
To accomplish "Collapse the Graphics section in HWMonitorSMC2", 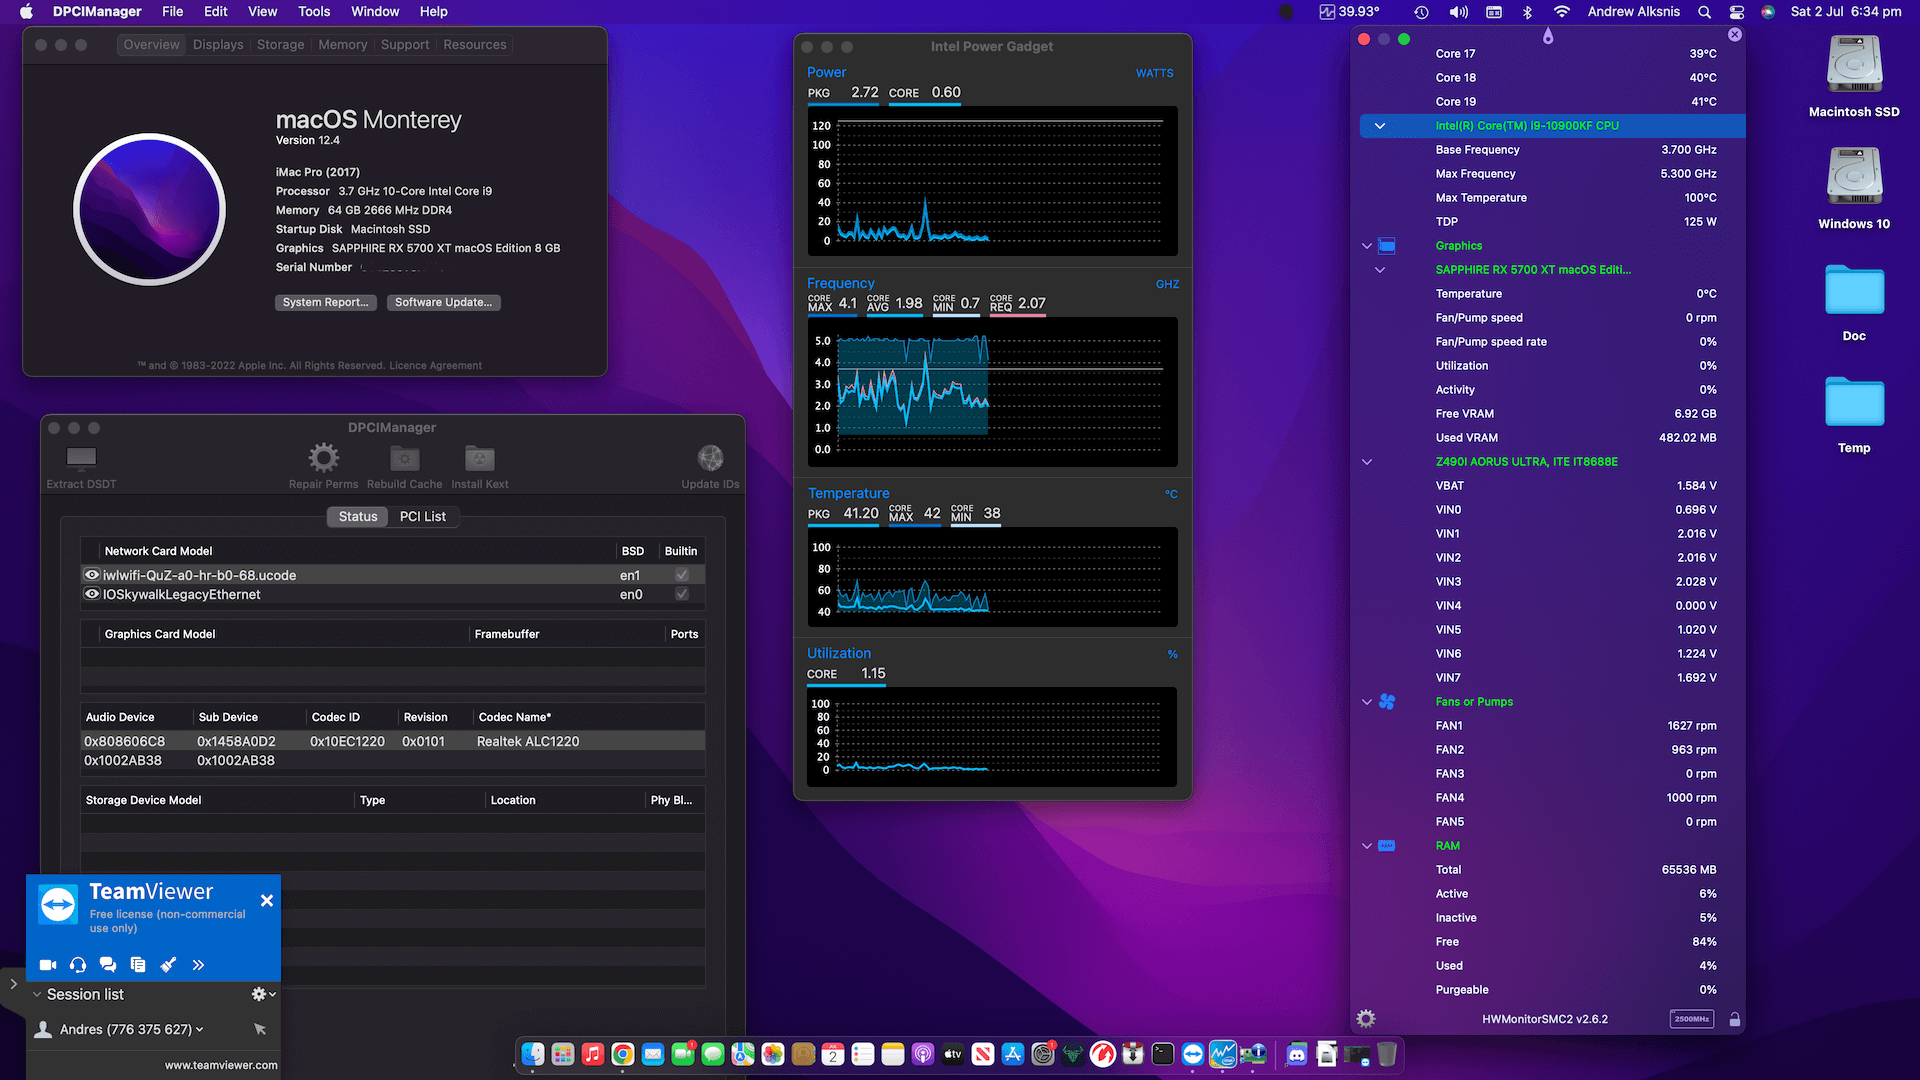I will point(1367,246).
